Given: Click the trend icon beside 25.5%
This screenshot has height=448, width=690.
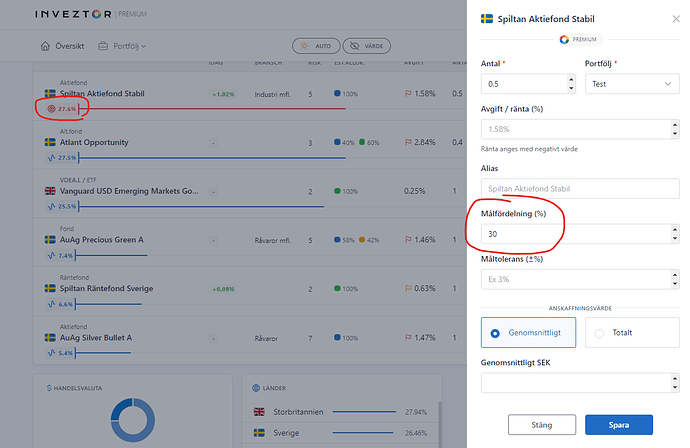Looking at the screenshot, I should [x=50, y=207].
